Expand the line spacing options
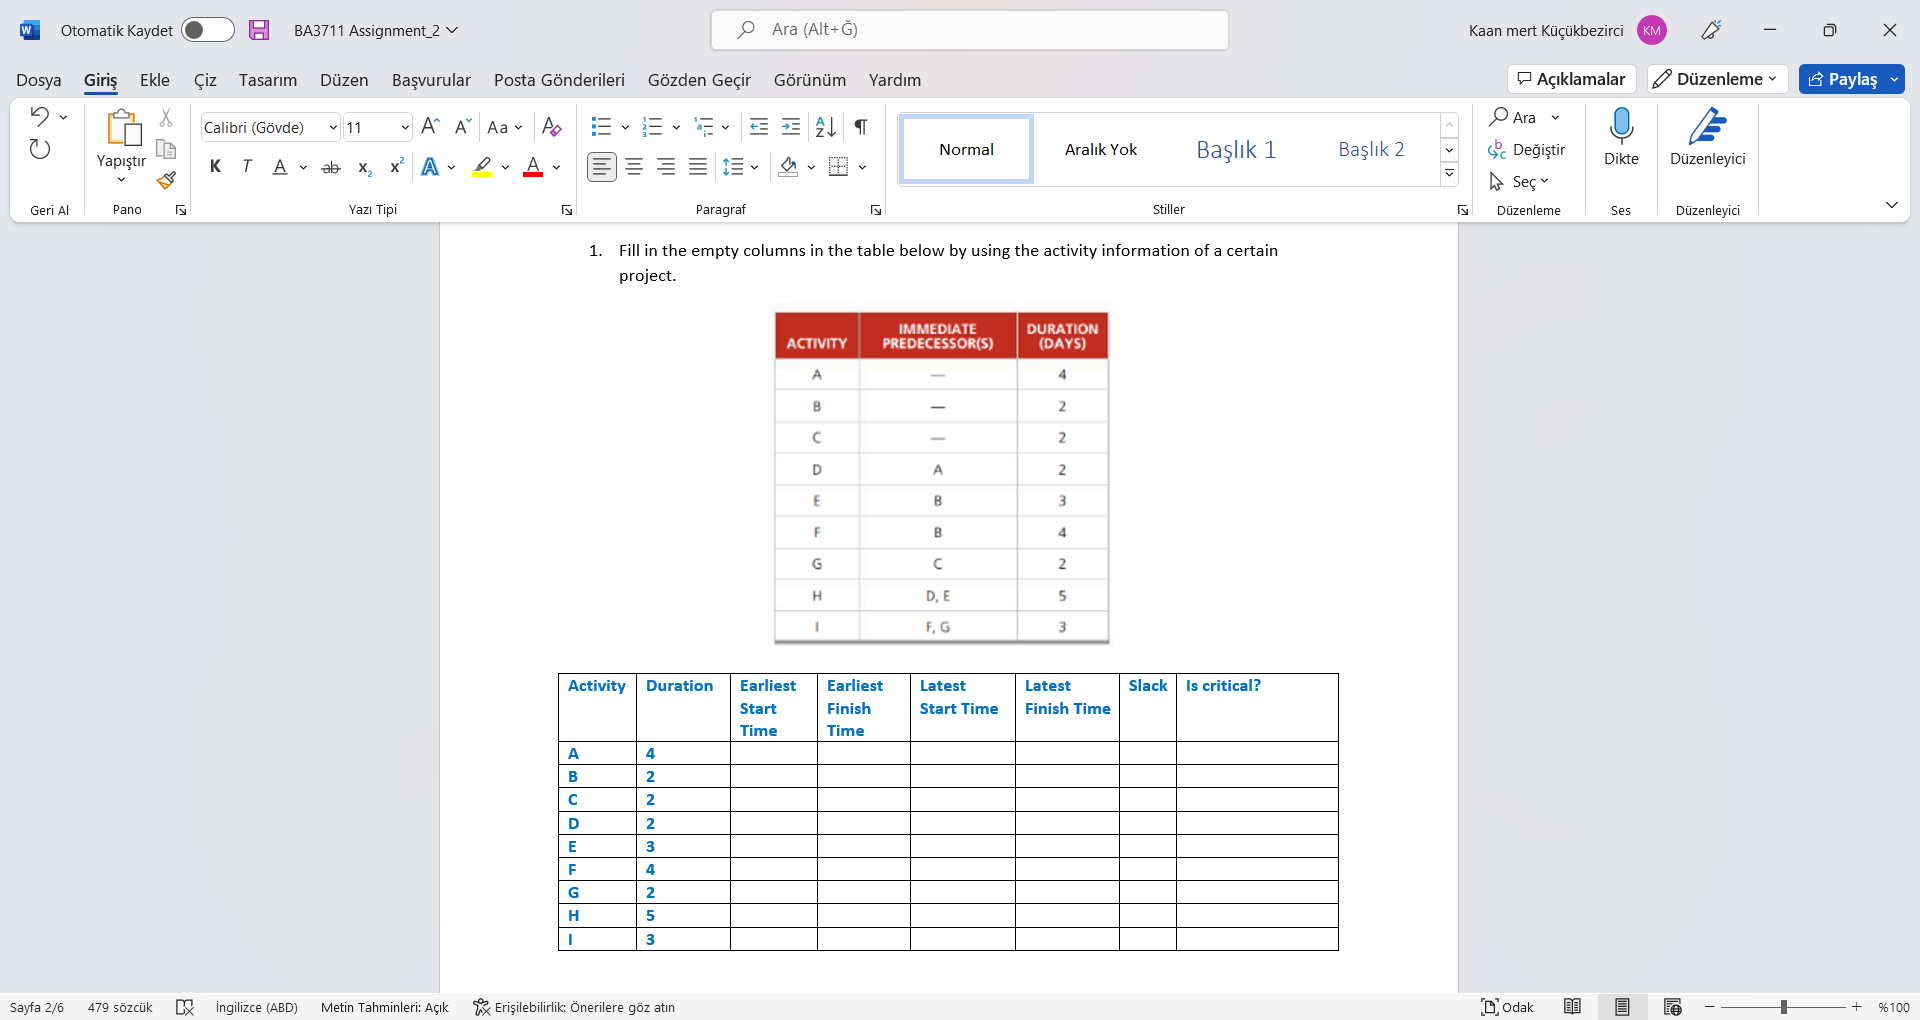1920x1020 pixels. (x=754, y=167)
